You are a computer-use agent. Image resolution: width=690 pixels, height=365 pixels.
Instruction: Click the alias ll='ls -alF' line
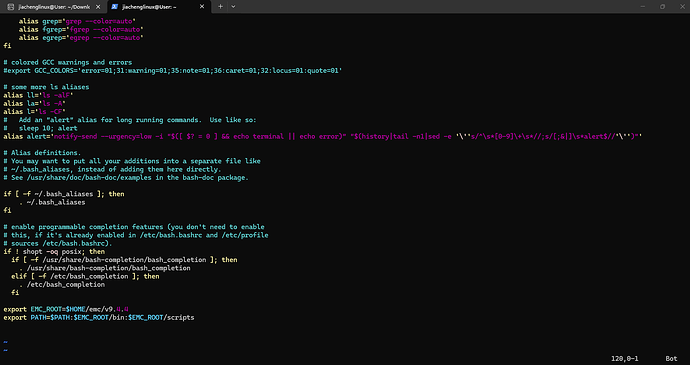38,95
